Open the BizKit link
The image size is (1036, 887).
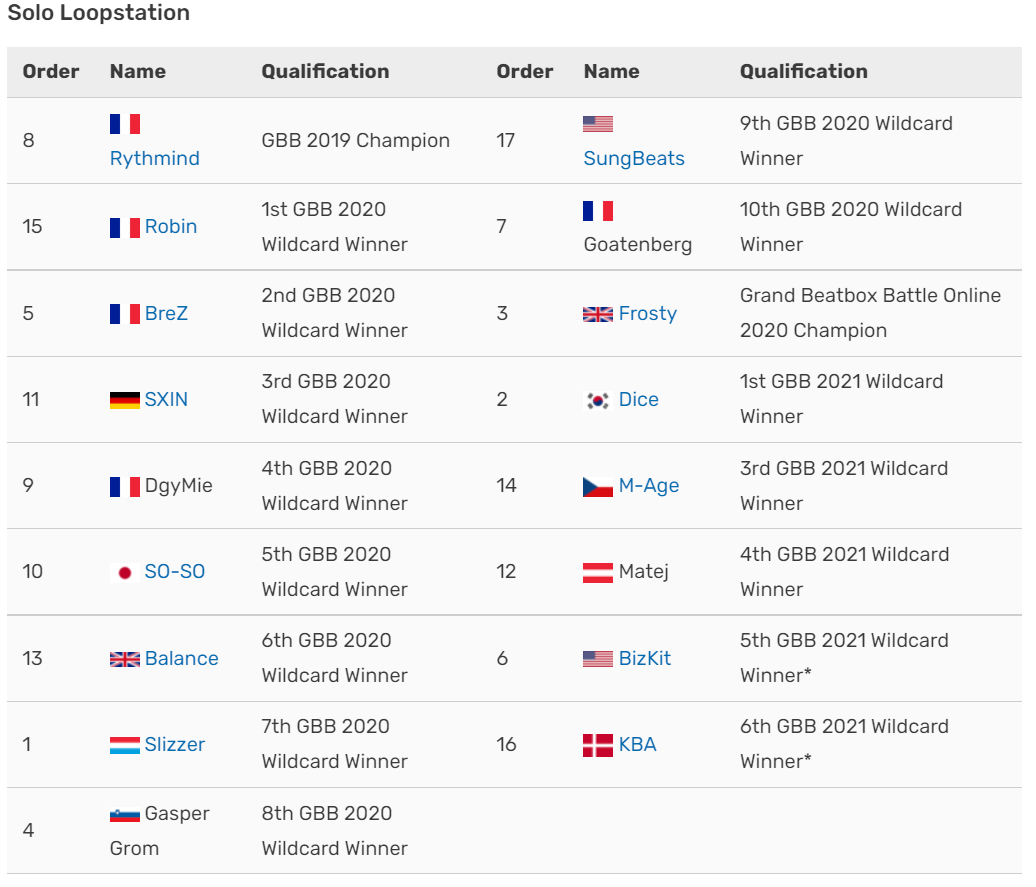pyautogui.click(x=645, y=658)
